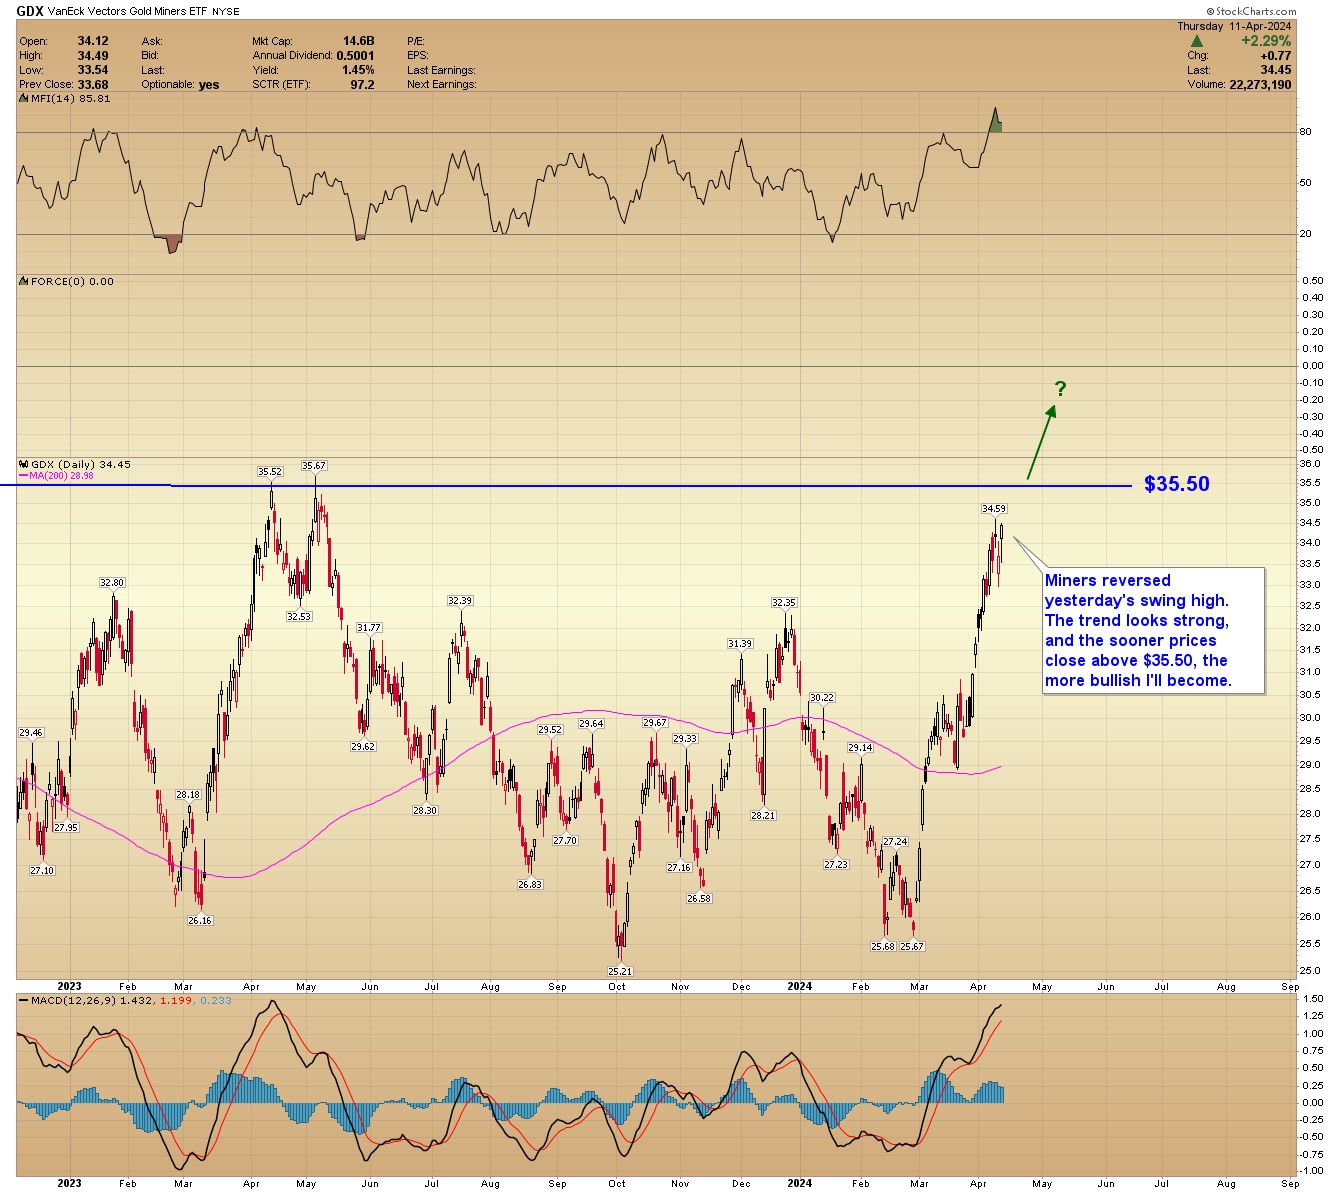Click the green up-triangle beside +2.29%
This screenshot has height=1192, width=1340.
coord(1196,42)
